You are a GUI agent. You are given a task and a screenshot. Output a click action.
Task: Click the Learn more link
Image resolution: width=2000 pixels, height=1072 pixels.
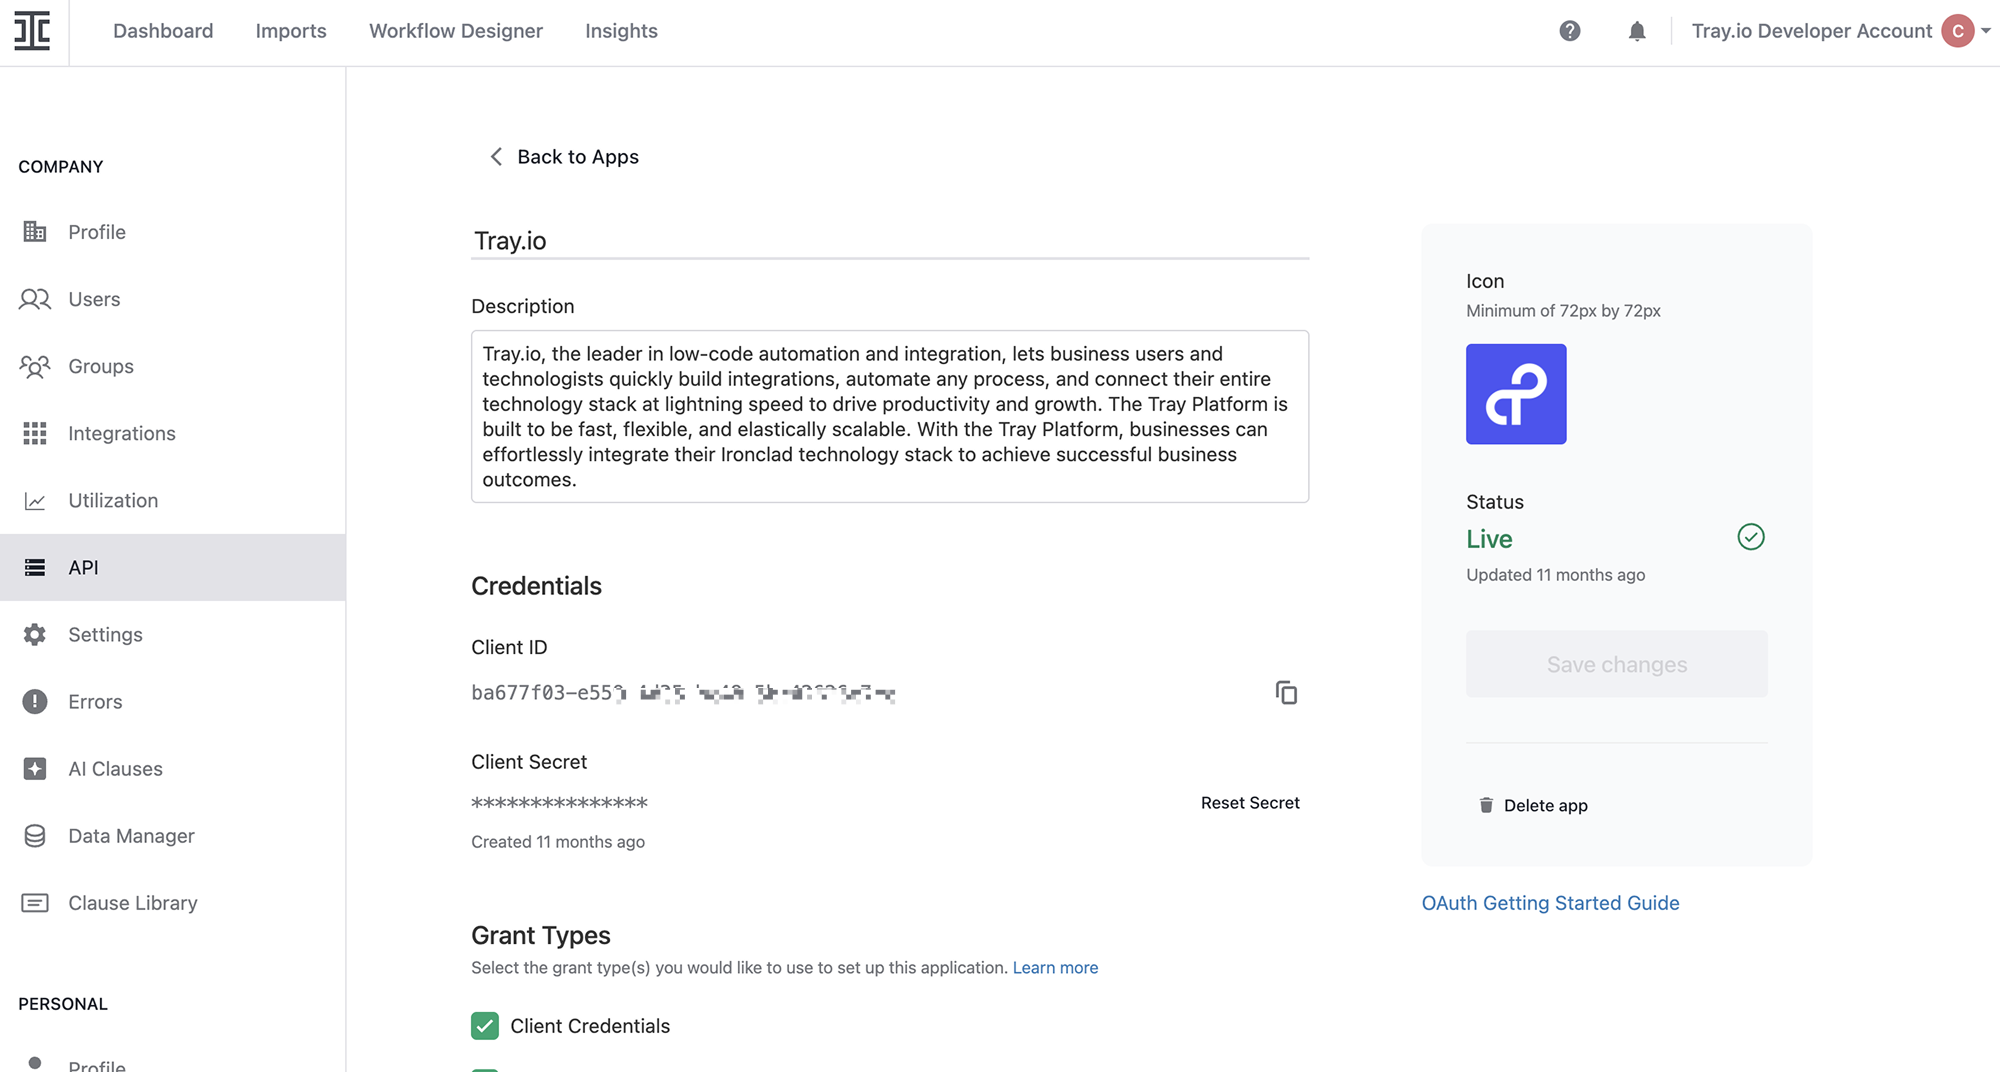click(x=1055, y=968)
